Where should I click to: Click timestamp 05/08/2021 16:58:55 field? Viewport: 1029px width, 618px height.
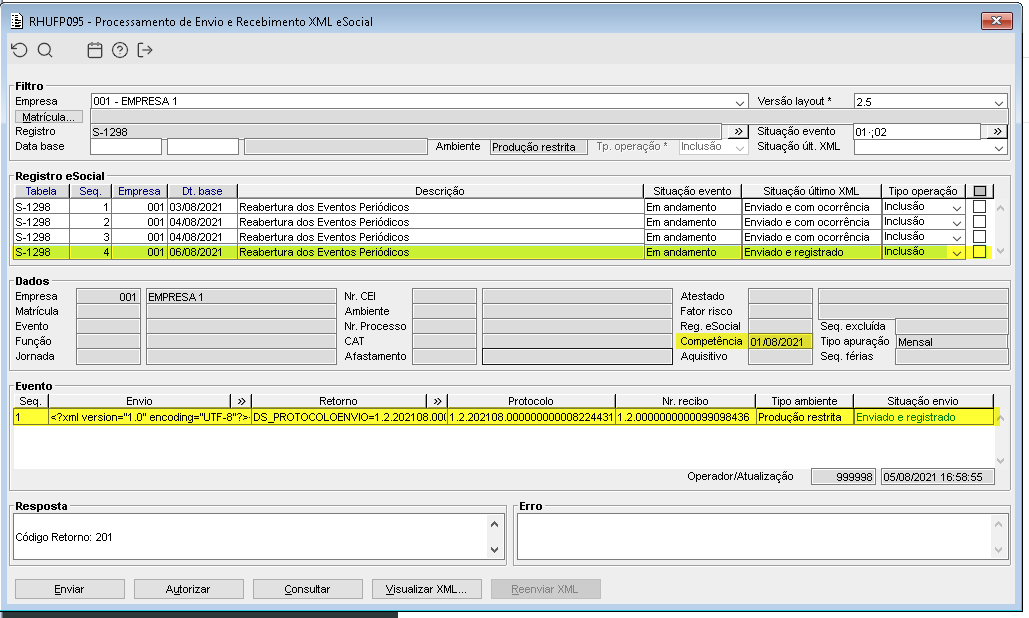click(x=937, y=477)
